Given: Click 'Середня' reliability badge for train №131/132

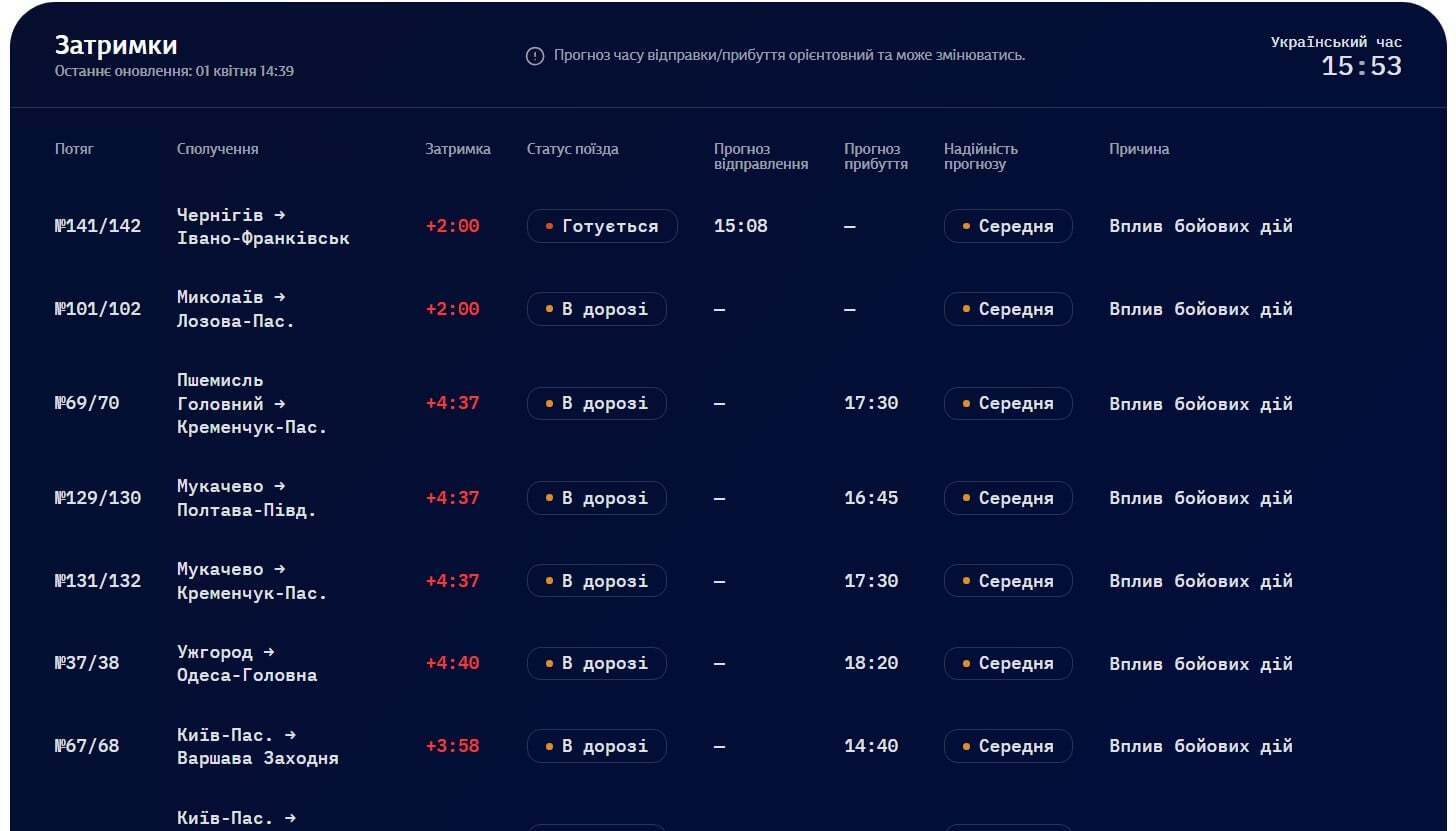Looking at the screenshot, I should (1007, 581).
